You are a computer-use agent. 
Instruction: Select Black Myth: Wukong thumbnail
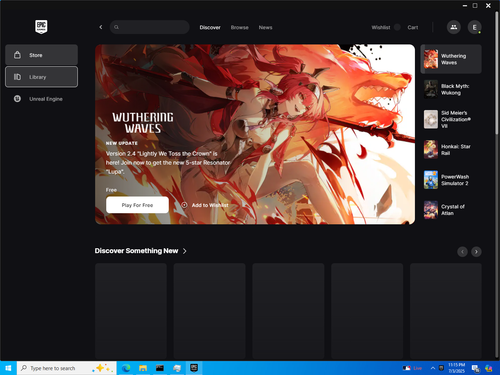(431, 89)
